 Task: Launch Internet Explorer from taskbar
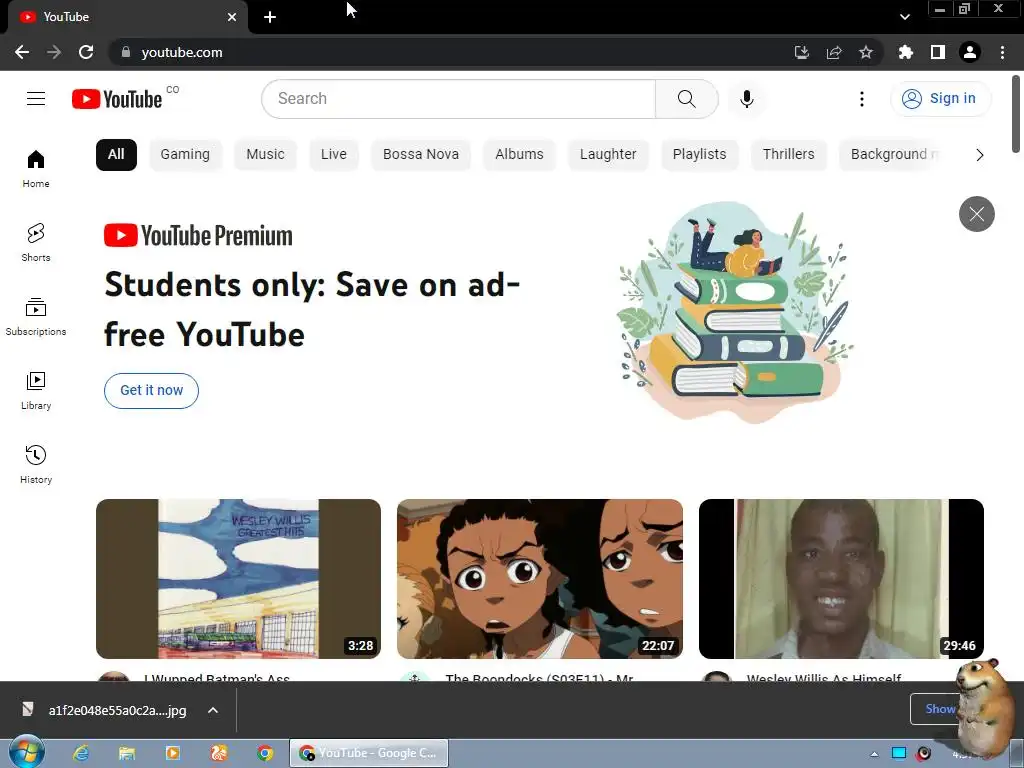pyautogui.click(x=81, y=753)
